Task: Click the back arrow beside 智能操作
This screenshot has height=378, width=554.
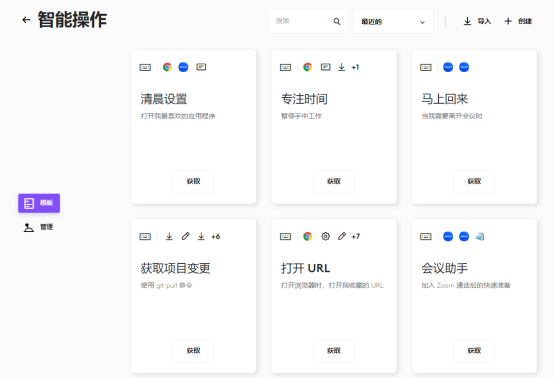Action: coord(26,20)
